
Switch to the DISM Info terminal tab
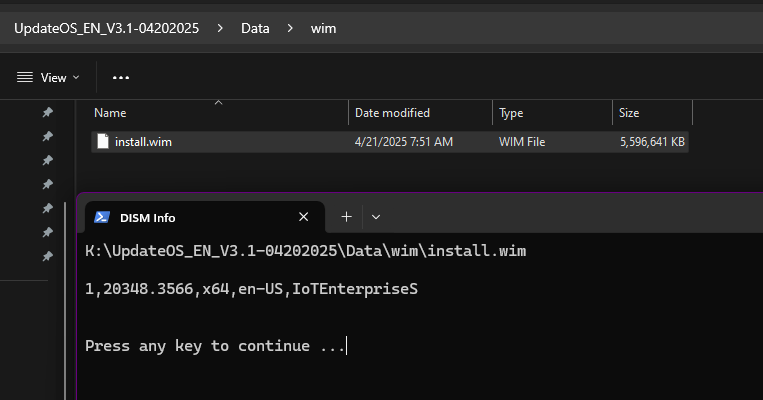pos(204,217)
